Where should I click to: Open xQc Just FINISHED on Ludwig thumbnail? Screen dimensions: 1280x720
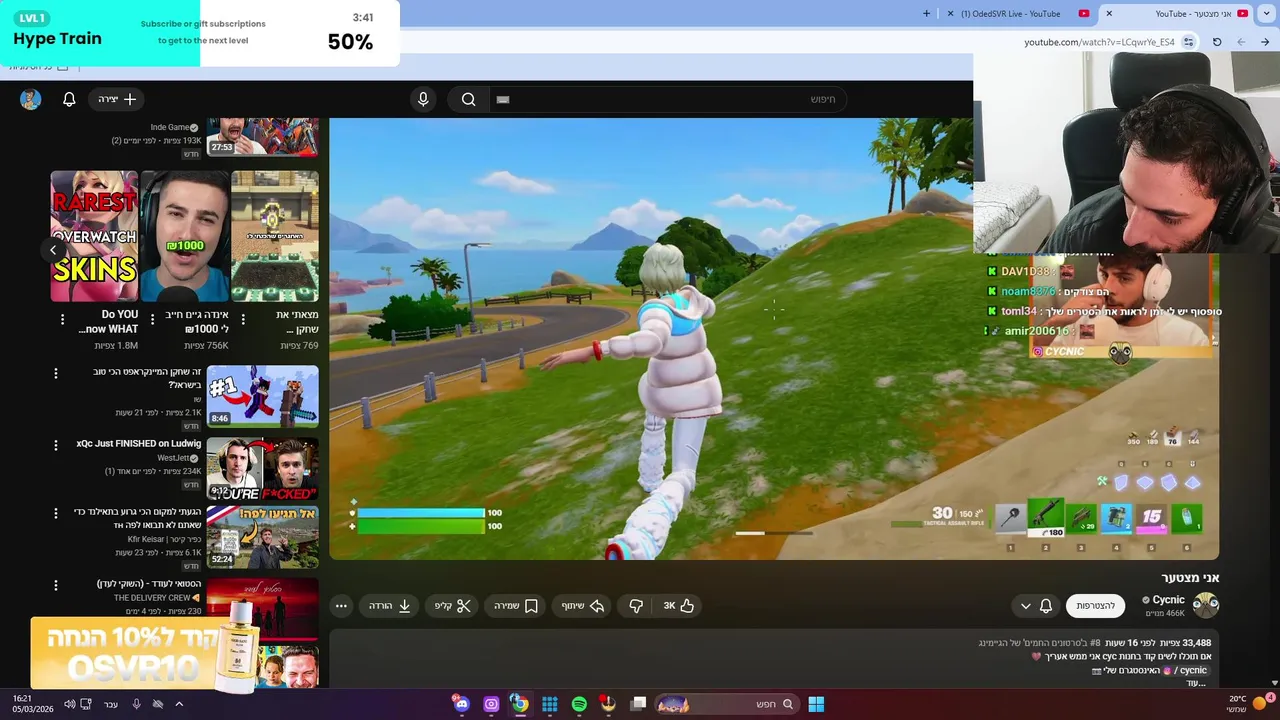tap(263, 469)
